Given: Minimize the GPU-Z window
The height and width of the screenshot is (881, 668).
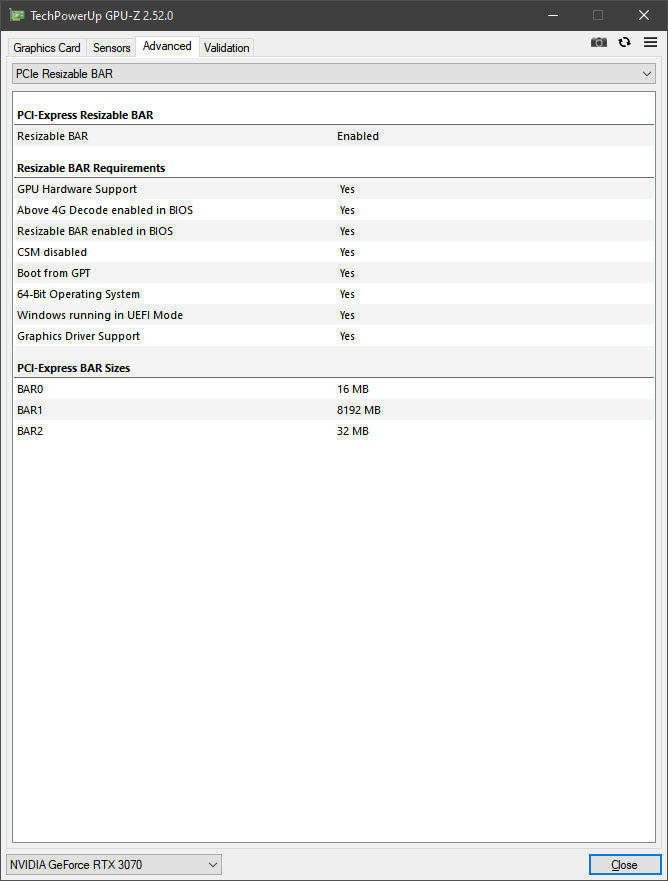Looking at the screenshot, I should 553,15.
